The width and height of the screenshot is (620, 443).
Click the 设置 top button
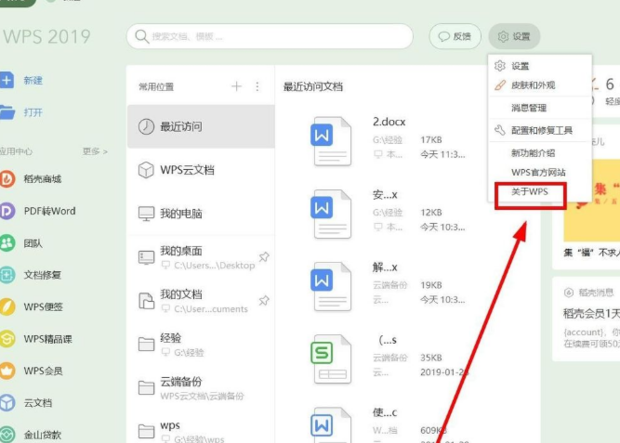514,36
